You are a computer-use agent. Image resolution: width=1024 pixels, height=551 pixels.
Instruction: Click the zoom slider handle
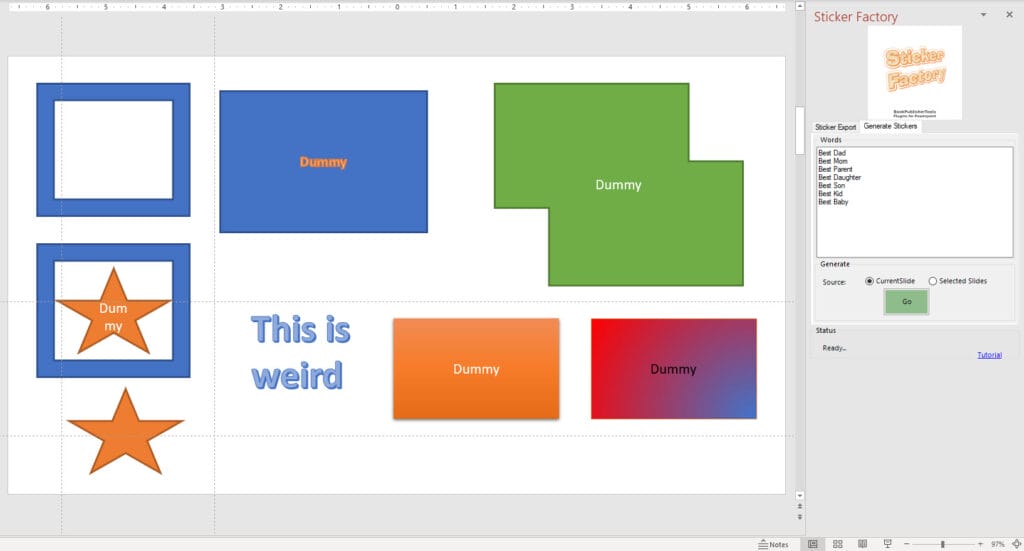pyautogui.click(x=942, y=544)
